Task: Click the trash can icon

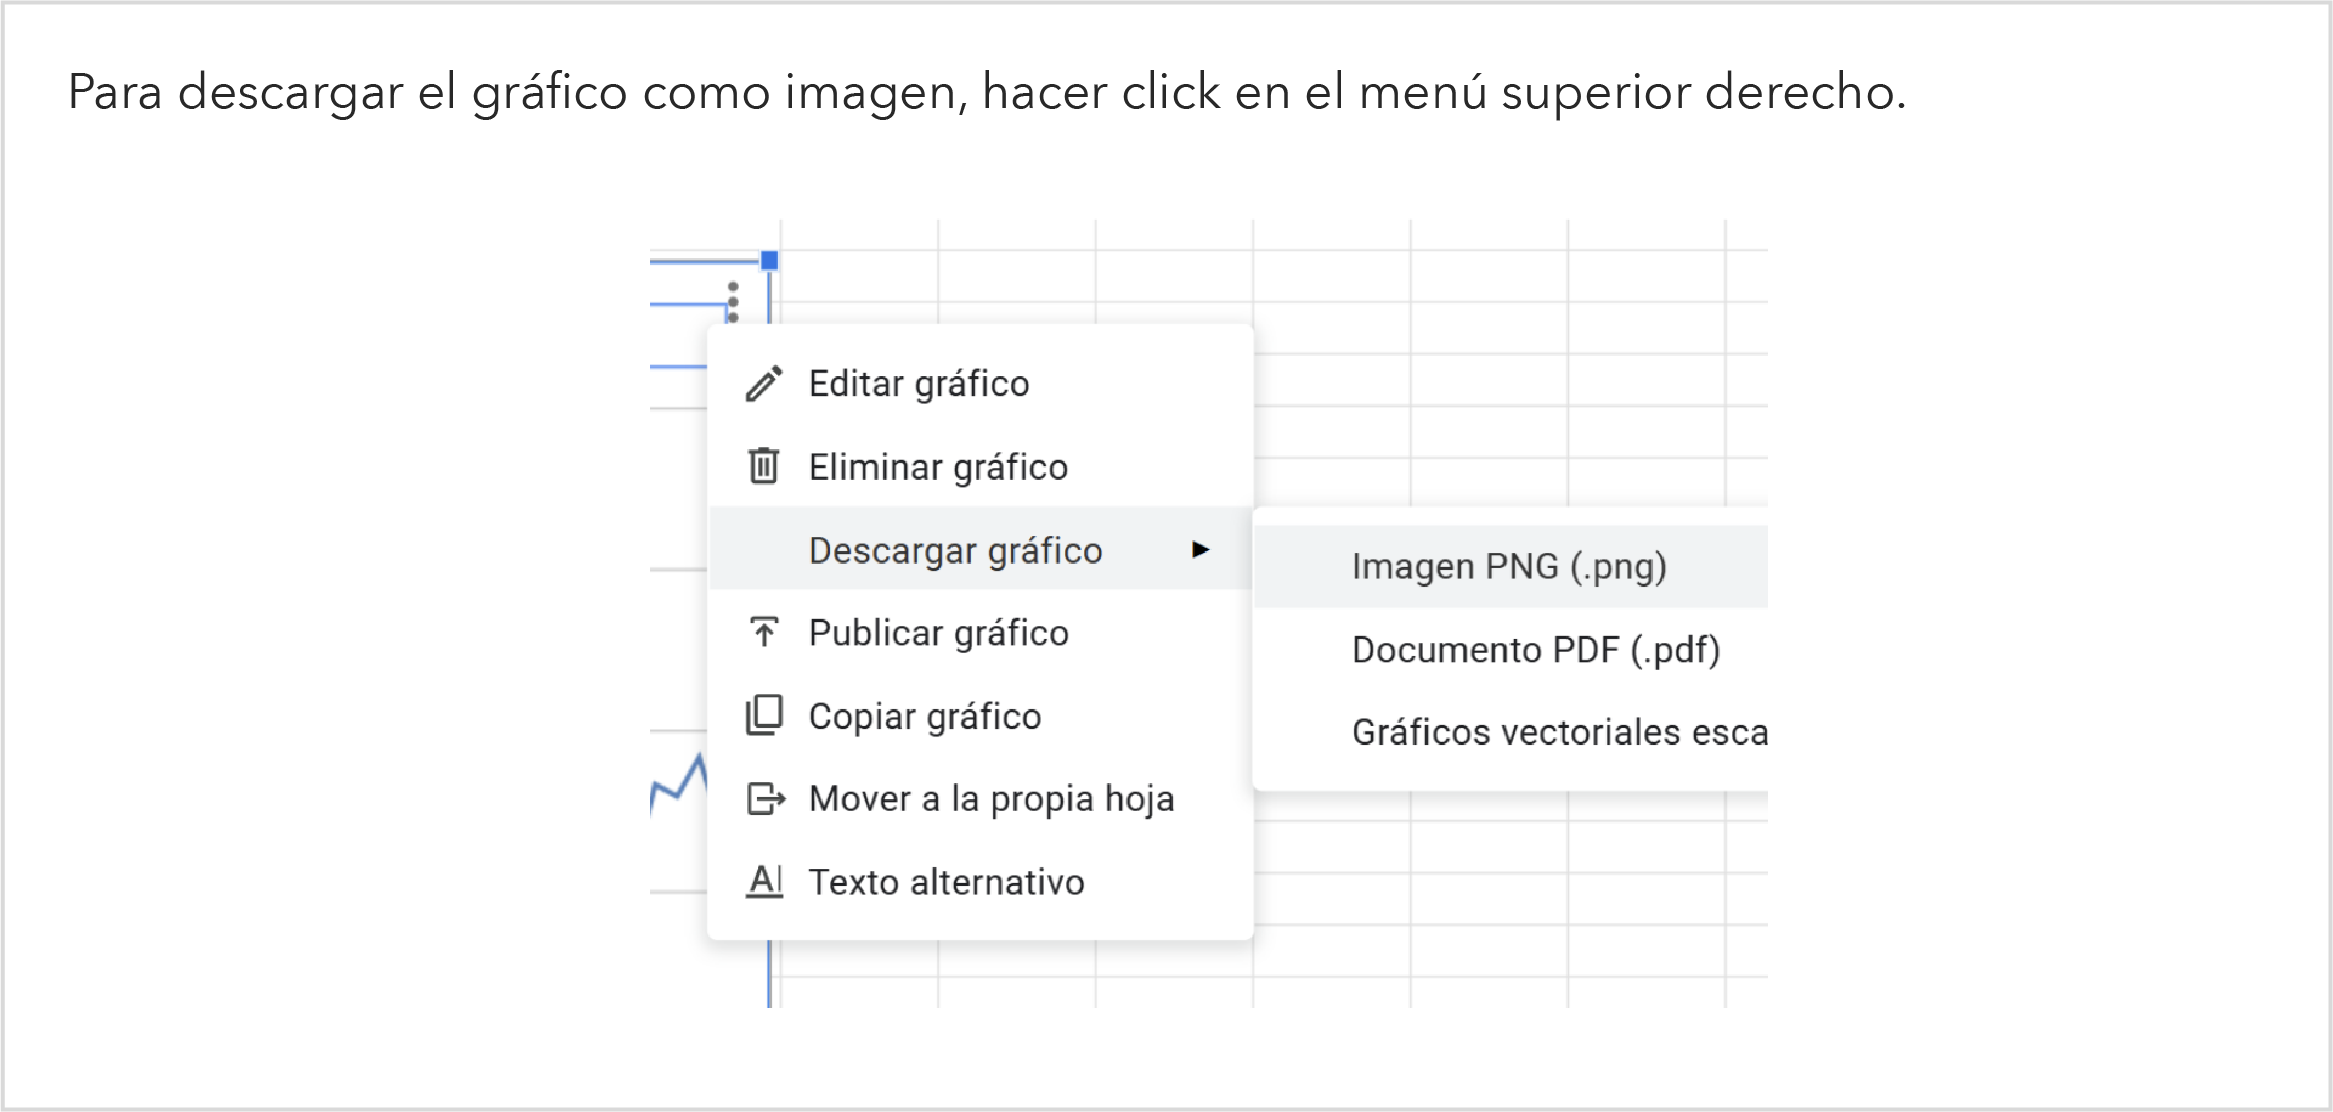Action: pos(764,466)
